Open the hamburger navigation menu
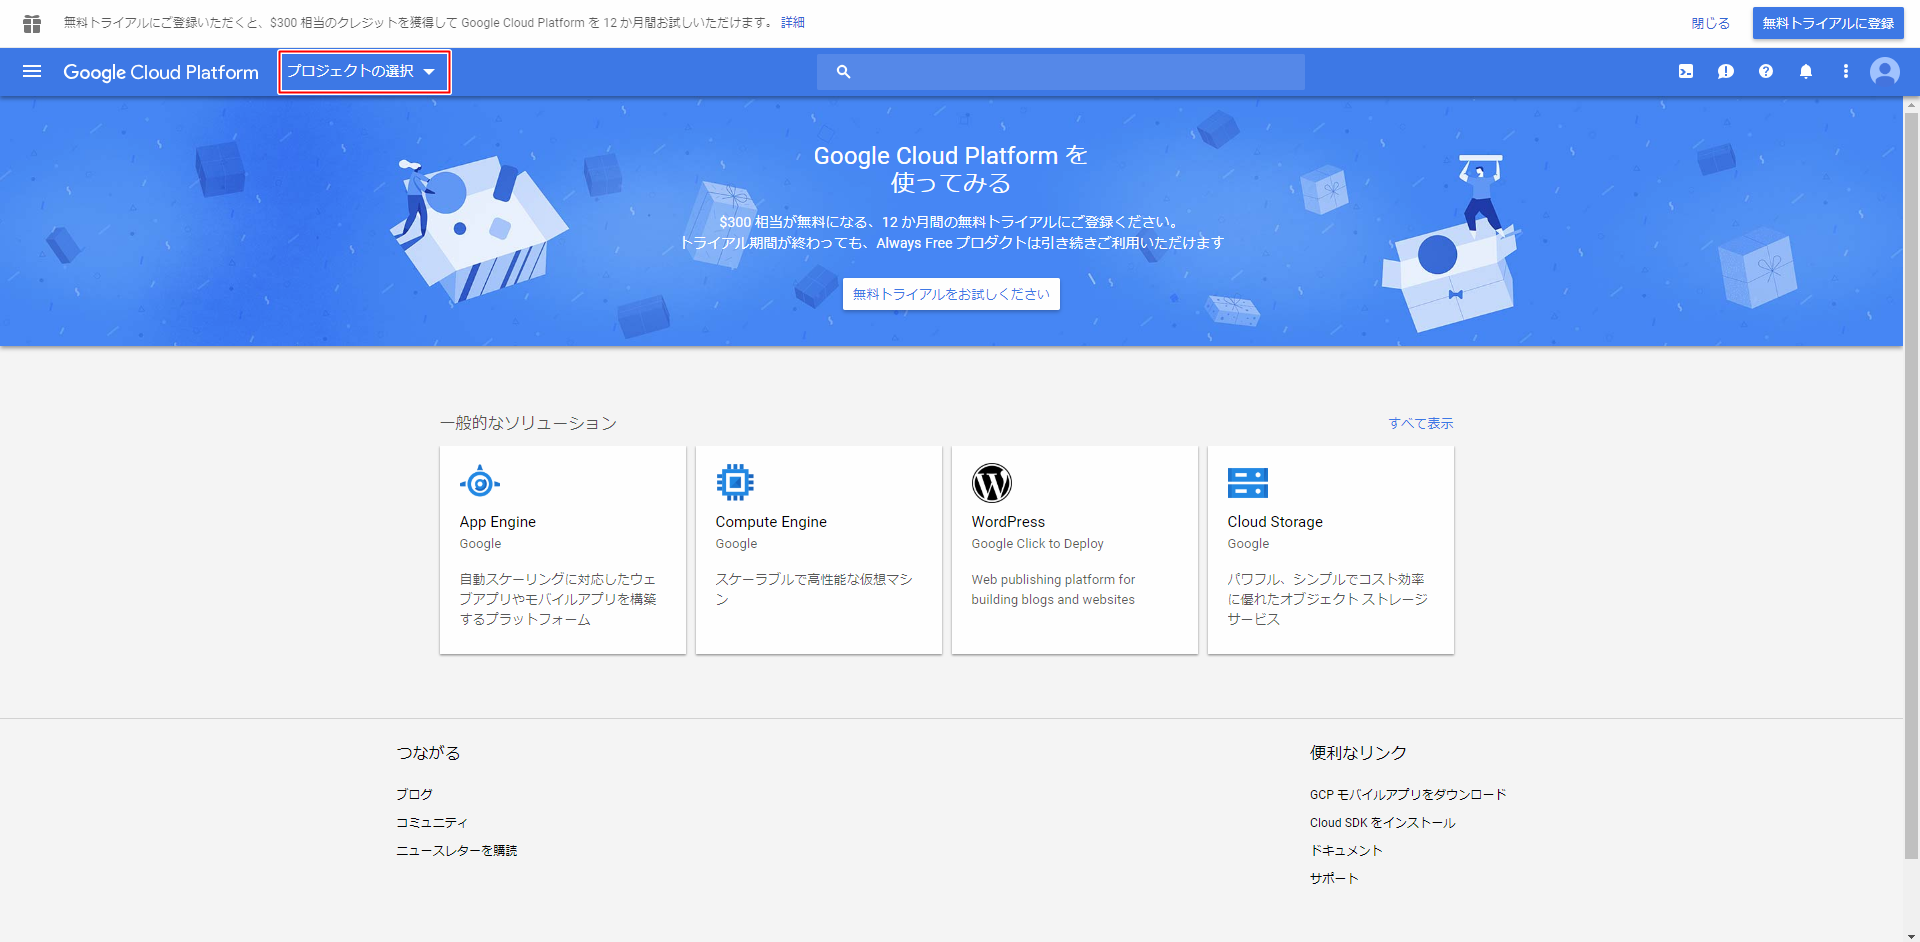The height and width of the screenshot is (942, 1920). [32, 72]
